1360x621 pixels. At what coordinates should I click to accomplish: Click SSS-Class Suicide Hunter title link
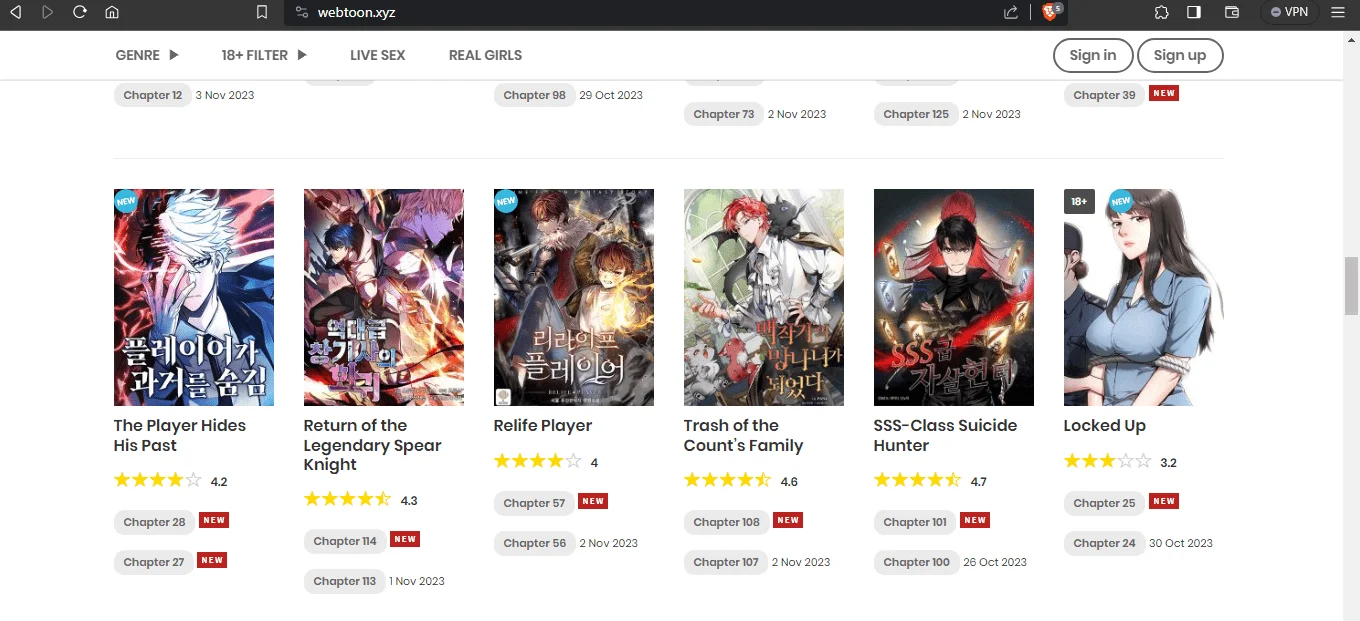946,435
